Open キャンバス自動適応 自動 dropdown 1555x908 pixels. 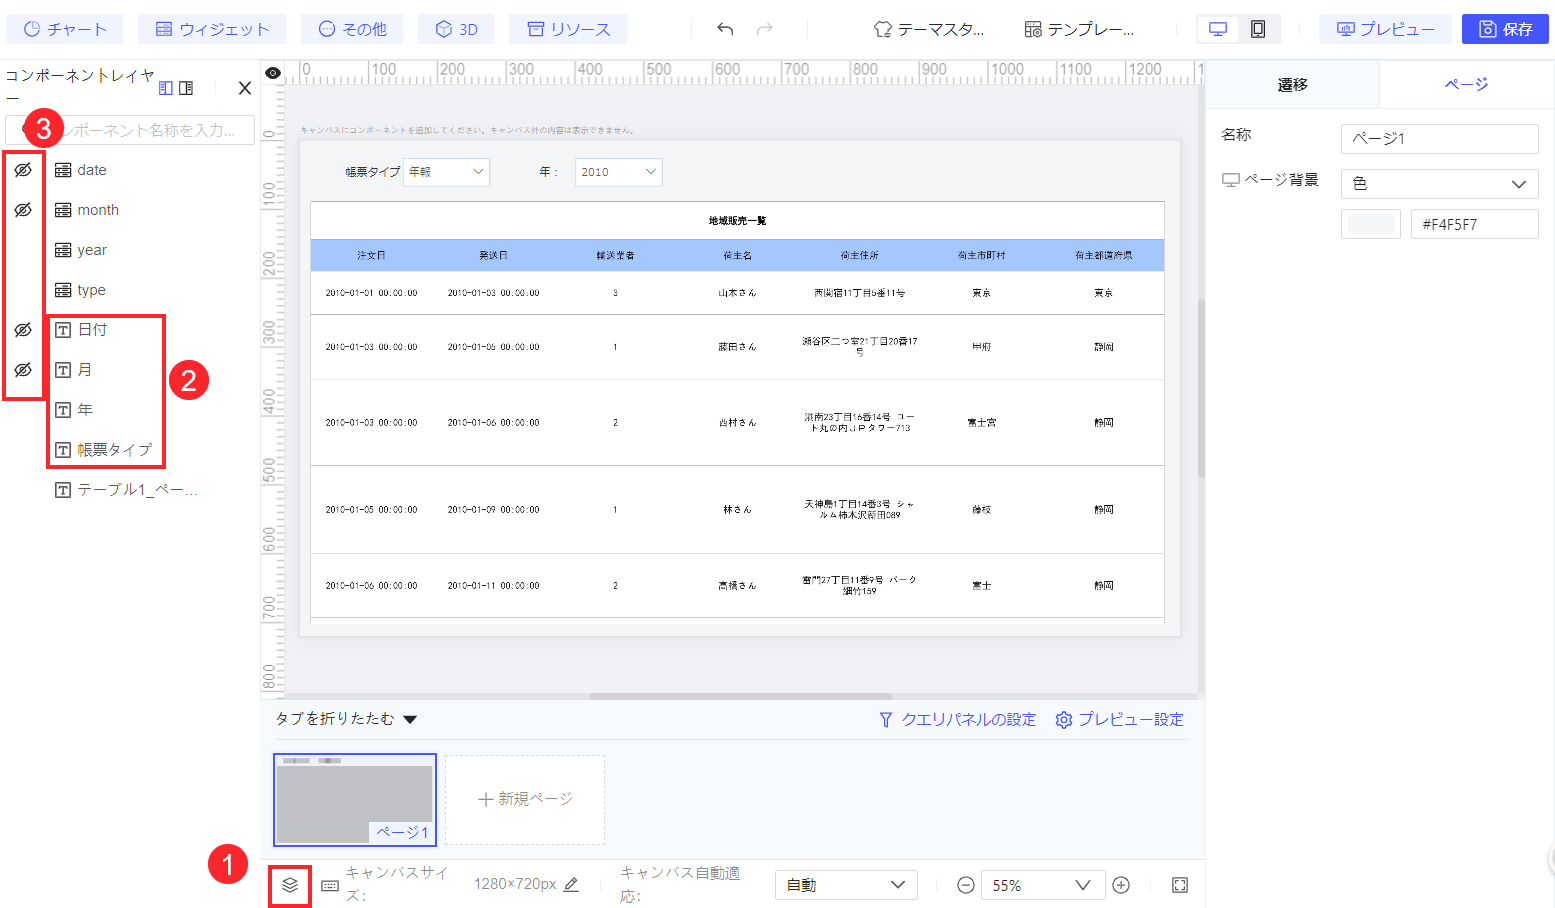click(x=846, y=885)
